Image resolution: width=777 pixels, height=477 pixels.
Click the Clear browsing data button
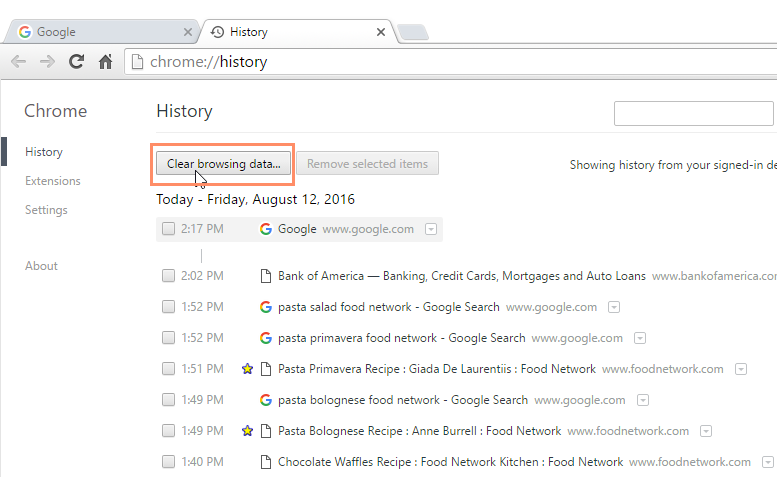pyautogui.click(x=223, y=164)
